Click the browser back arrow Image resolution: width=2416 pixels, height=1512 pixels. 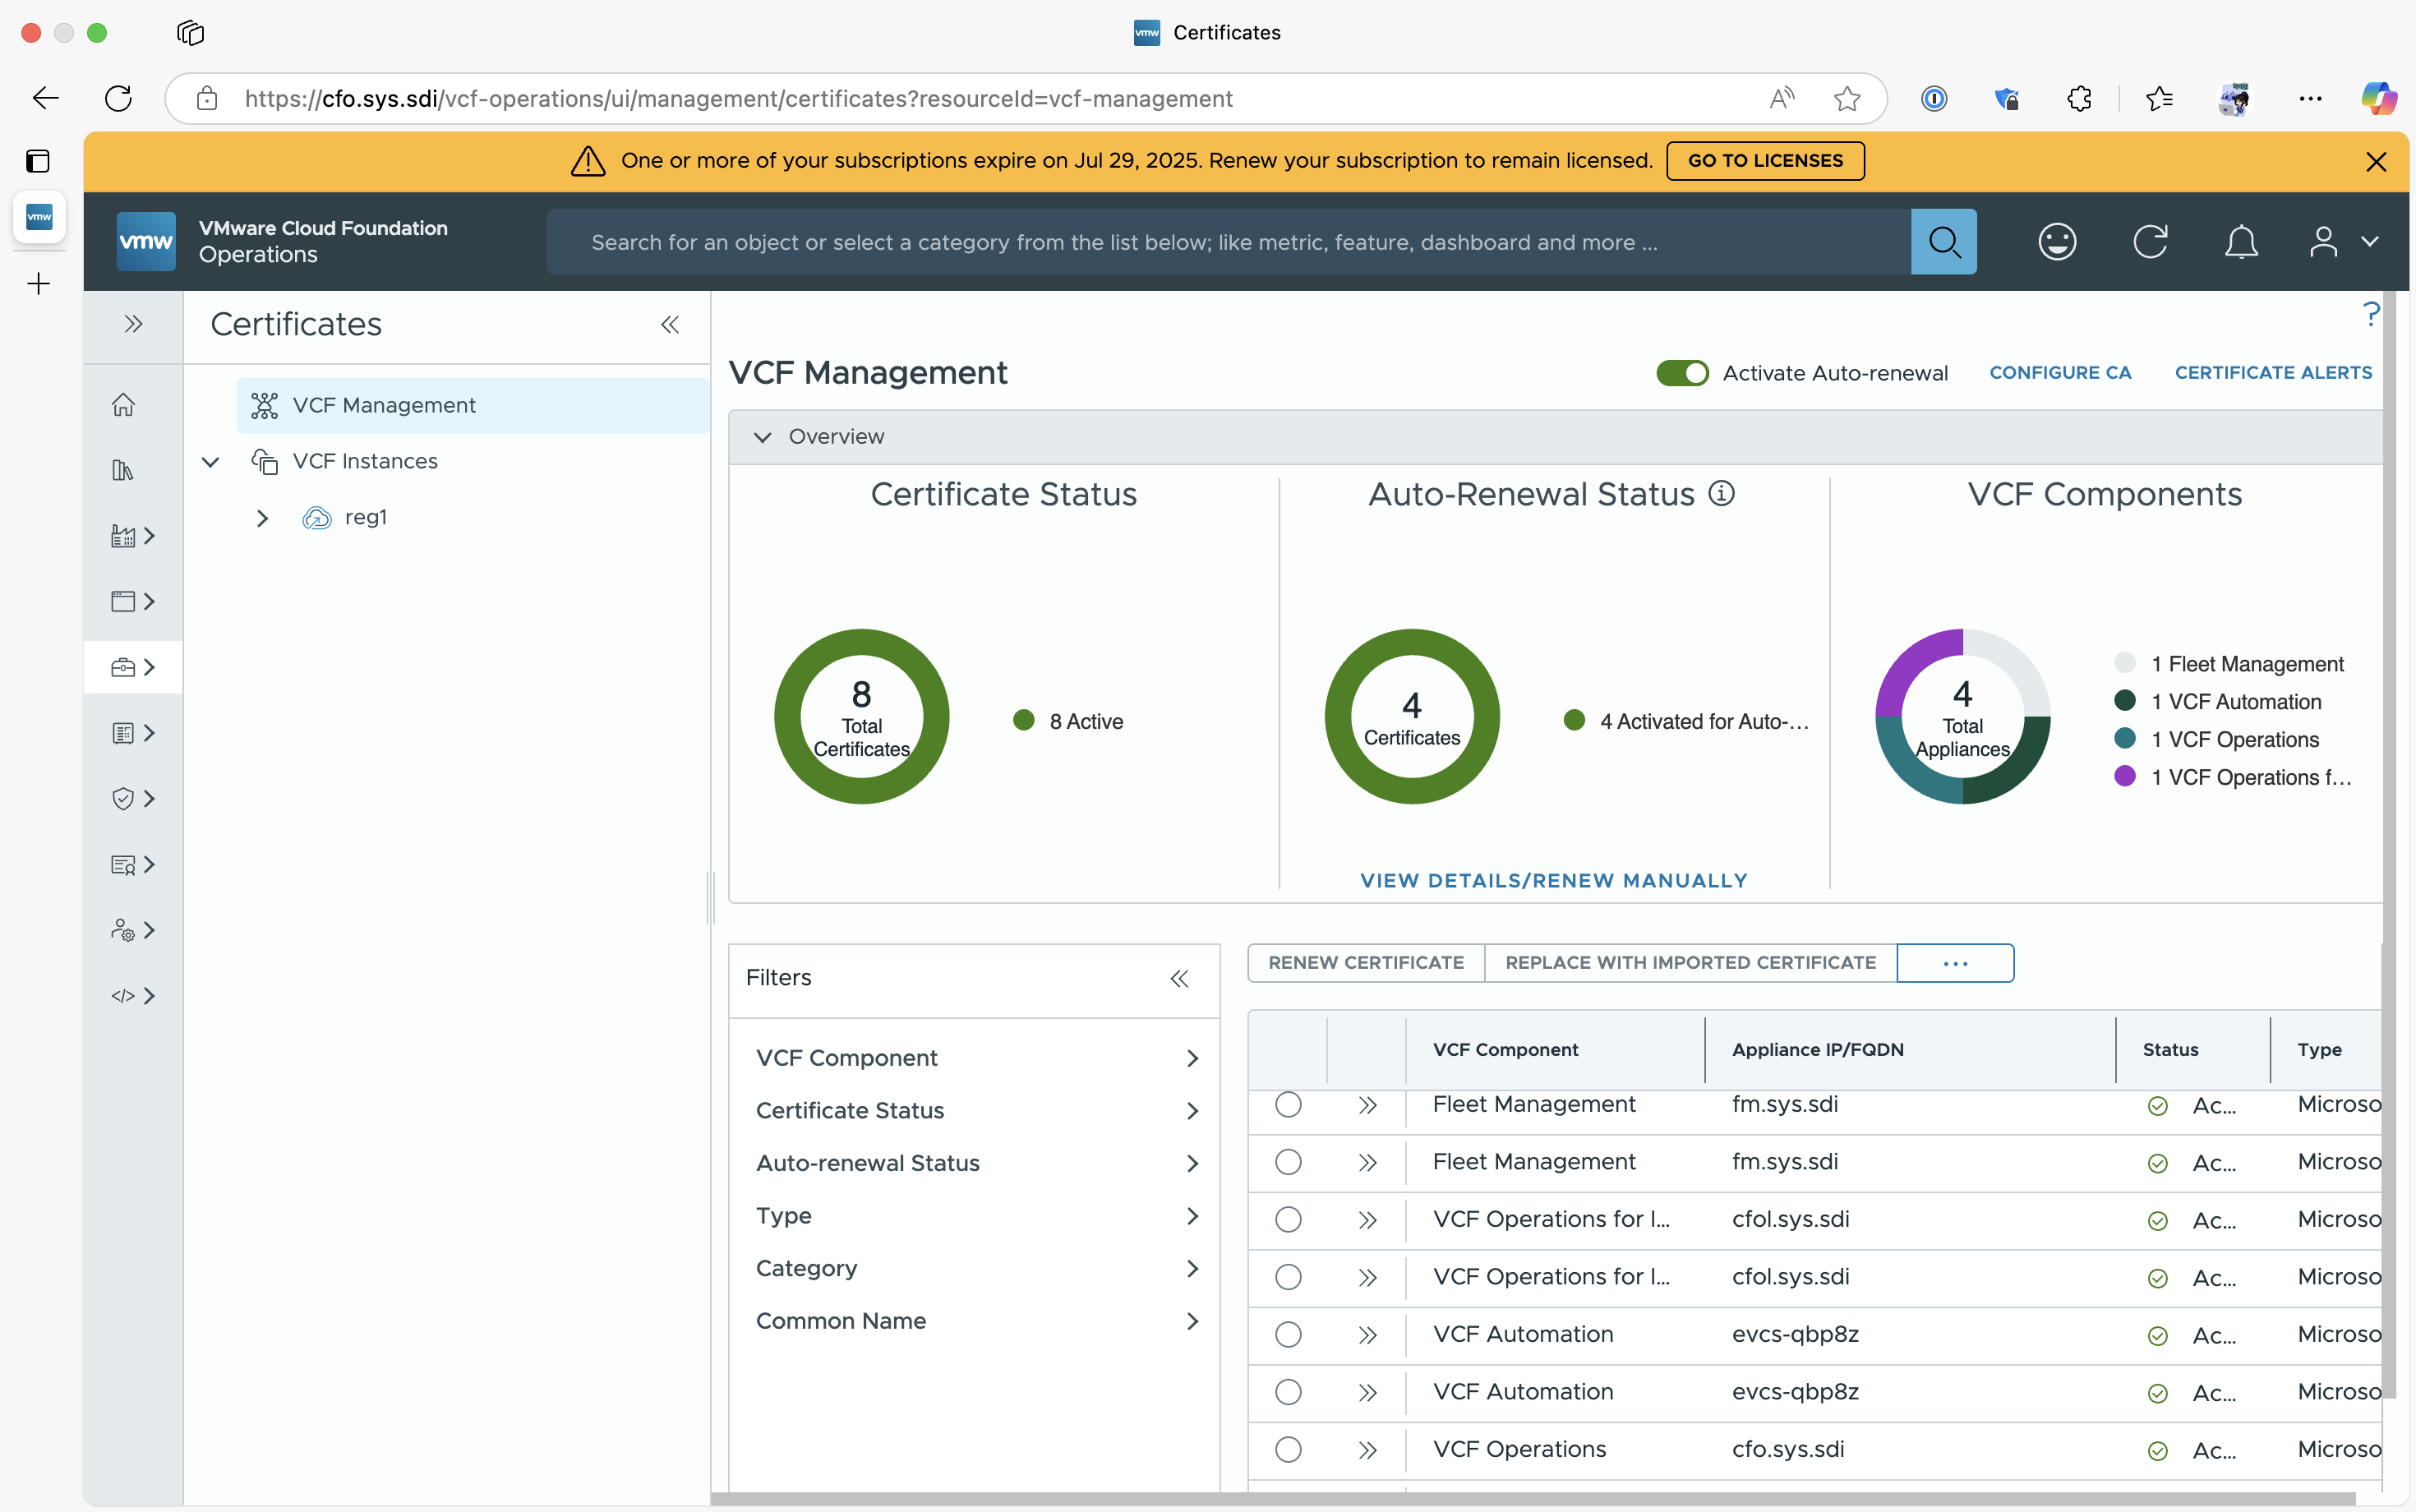point(46,98)
